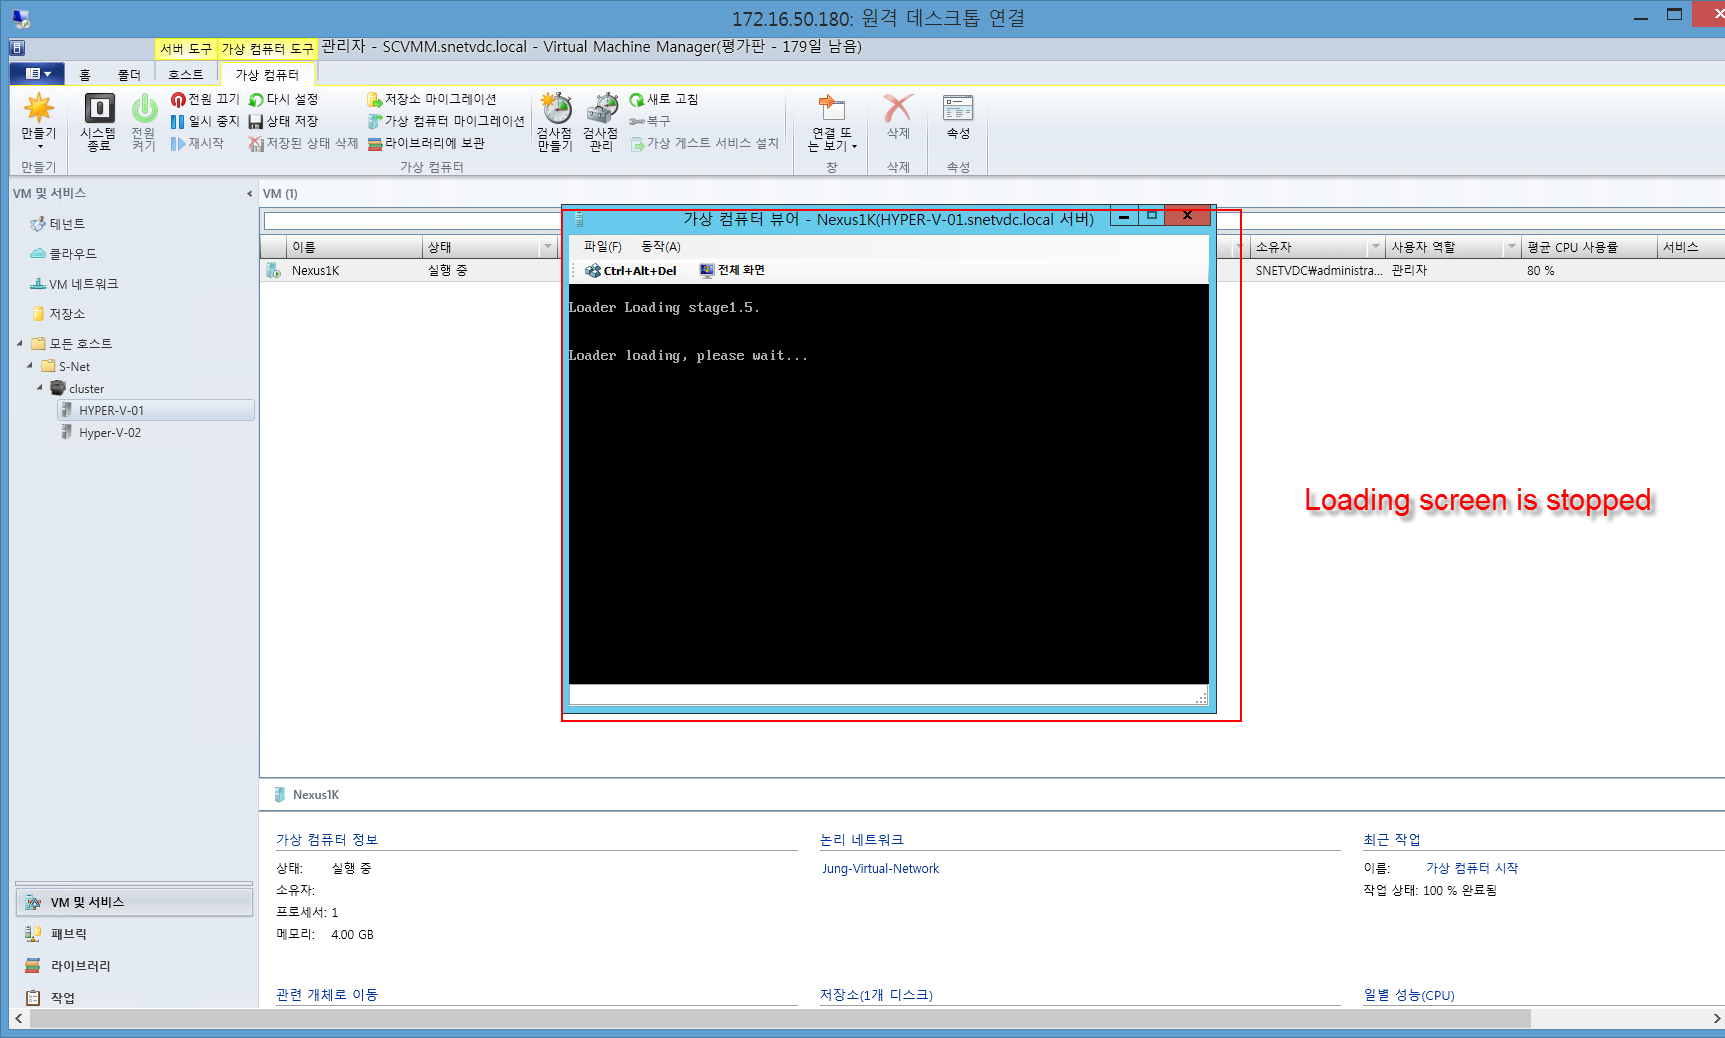Collapse the S-Net folder node
This screenshot has width=1725, height=1038.
click(x=30, y=366)
